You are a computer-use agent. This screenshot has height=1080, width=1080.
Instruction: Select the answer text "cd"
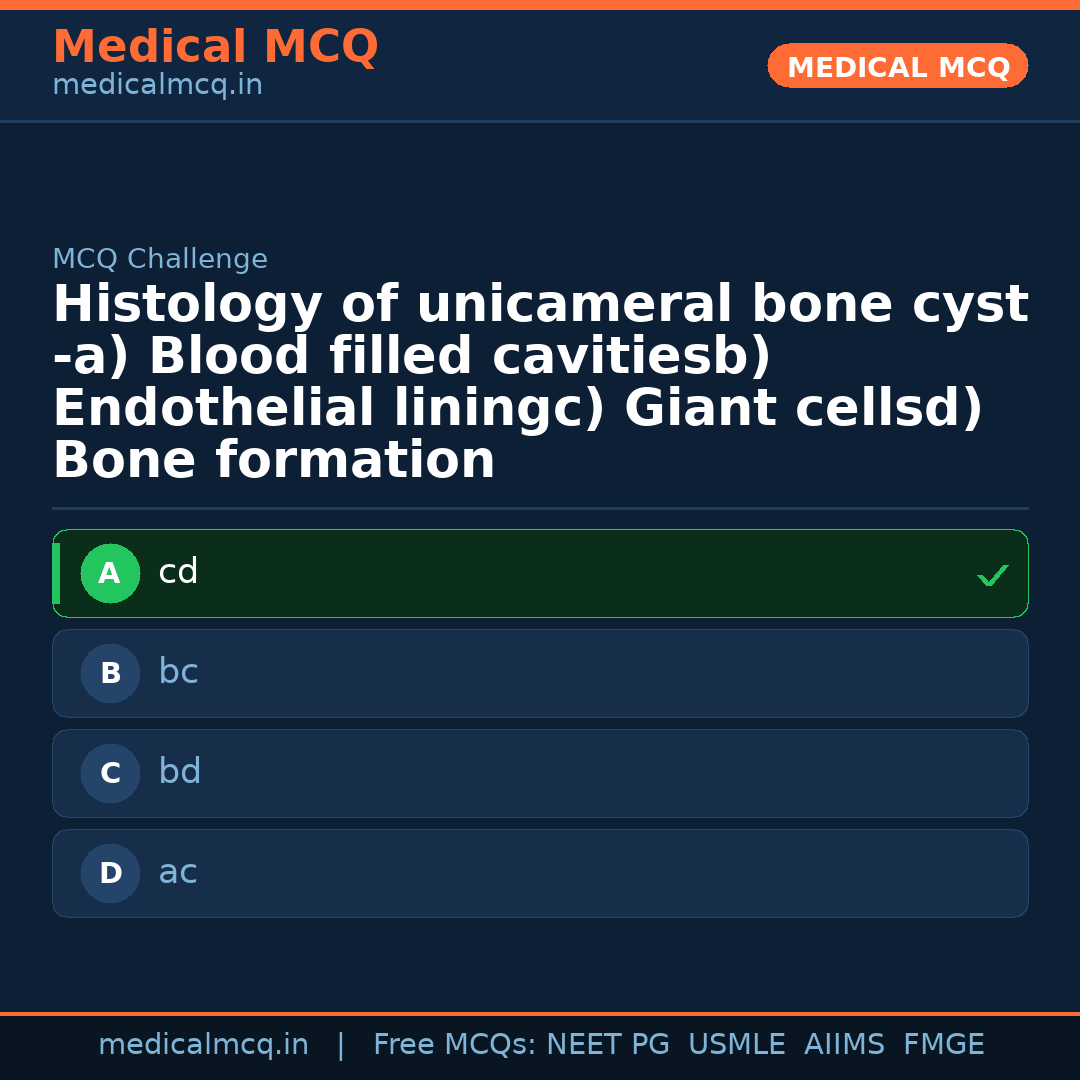(178, 573)
